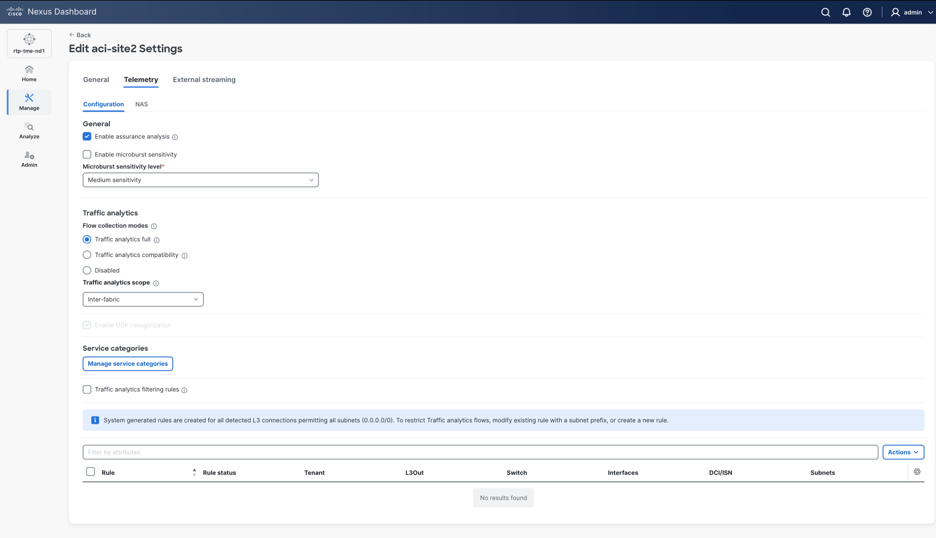This screenshot has height=538, width=936.
Task: Click Enable UDP categorization checkbox
Action: [x=87, y=325]
